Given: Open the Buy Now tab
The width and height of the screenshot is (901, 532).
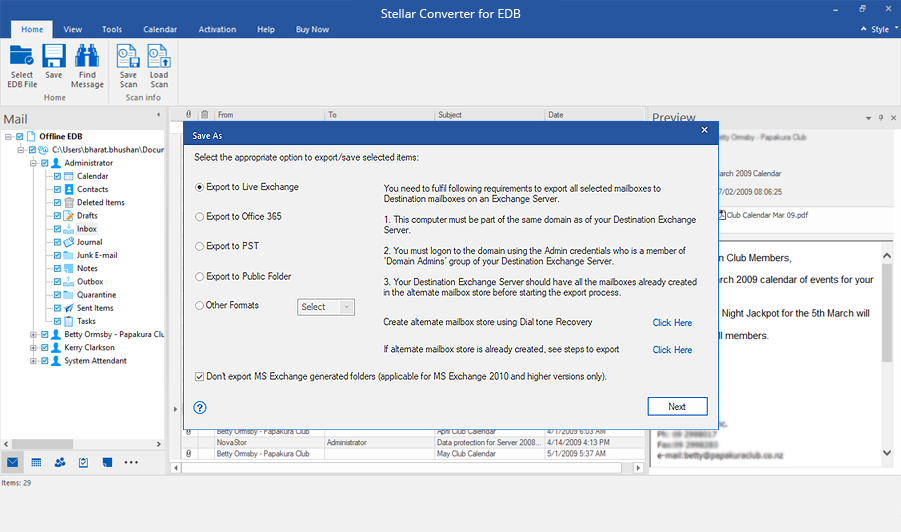Looking at the screenshot, I should point(312,29).
